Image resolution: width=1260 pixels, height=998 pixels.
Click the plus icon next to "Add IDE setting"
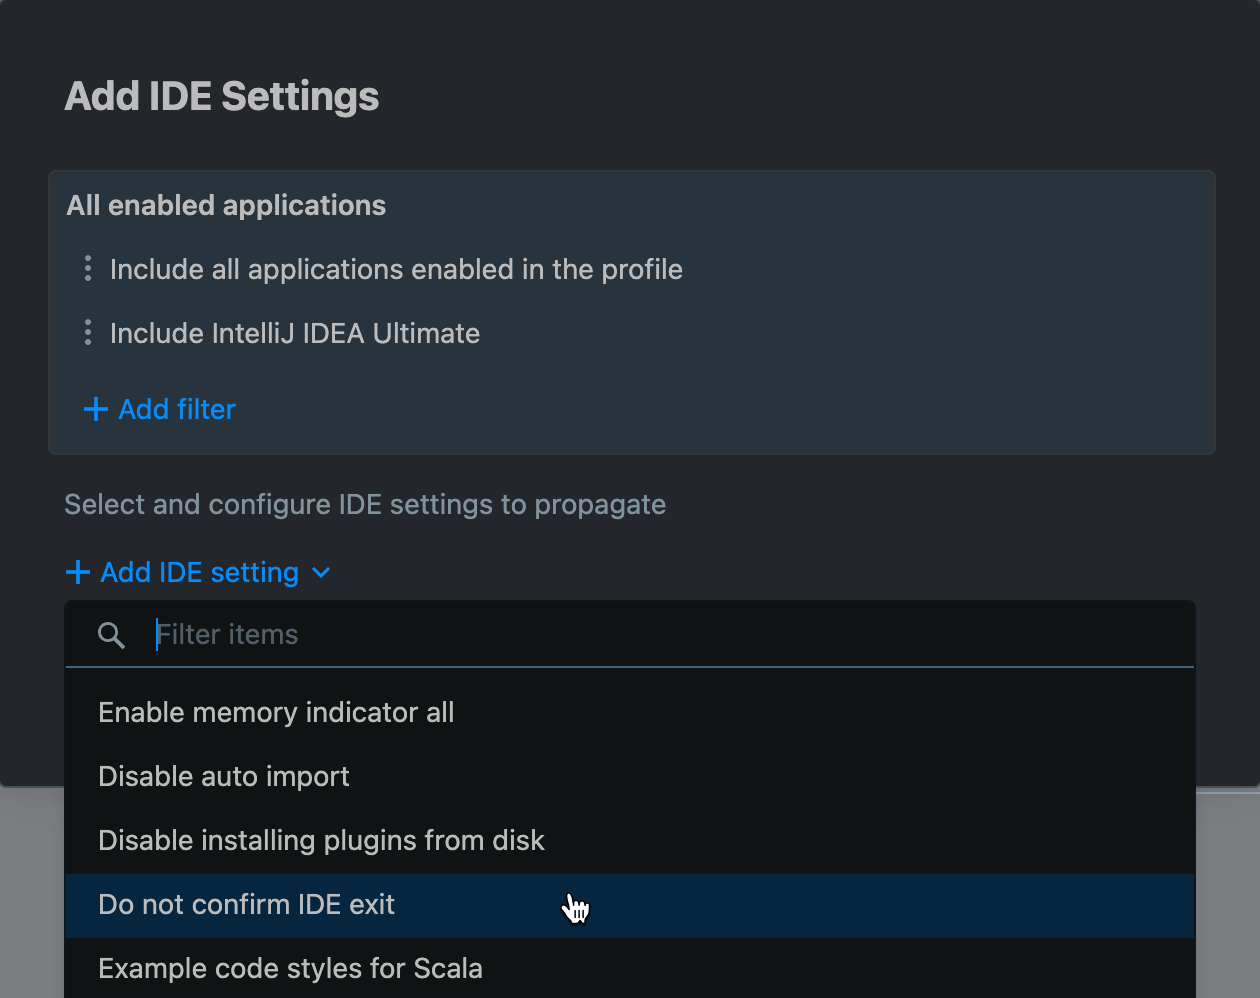(x=77, y=572)
